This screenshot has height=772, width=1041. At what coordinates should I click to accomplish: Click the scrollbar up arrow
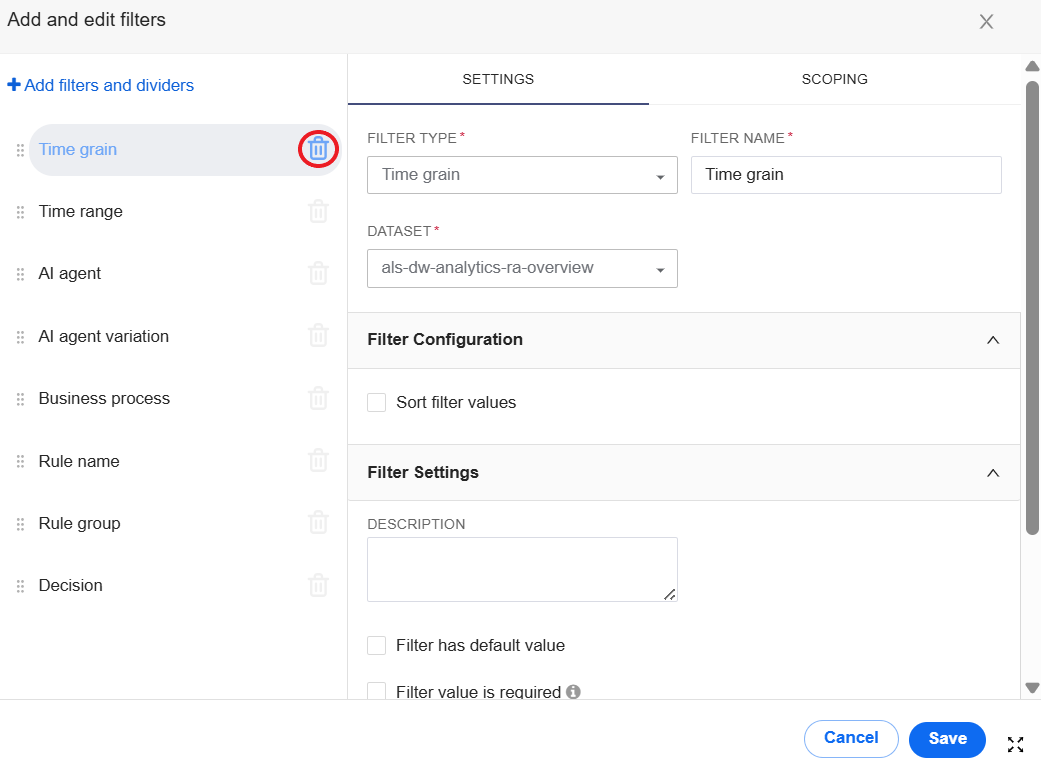(x=1032, y=66)
